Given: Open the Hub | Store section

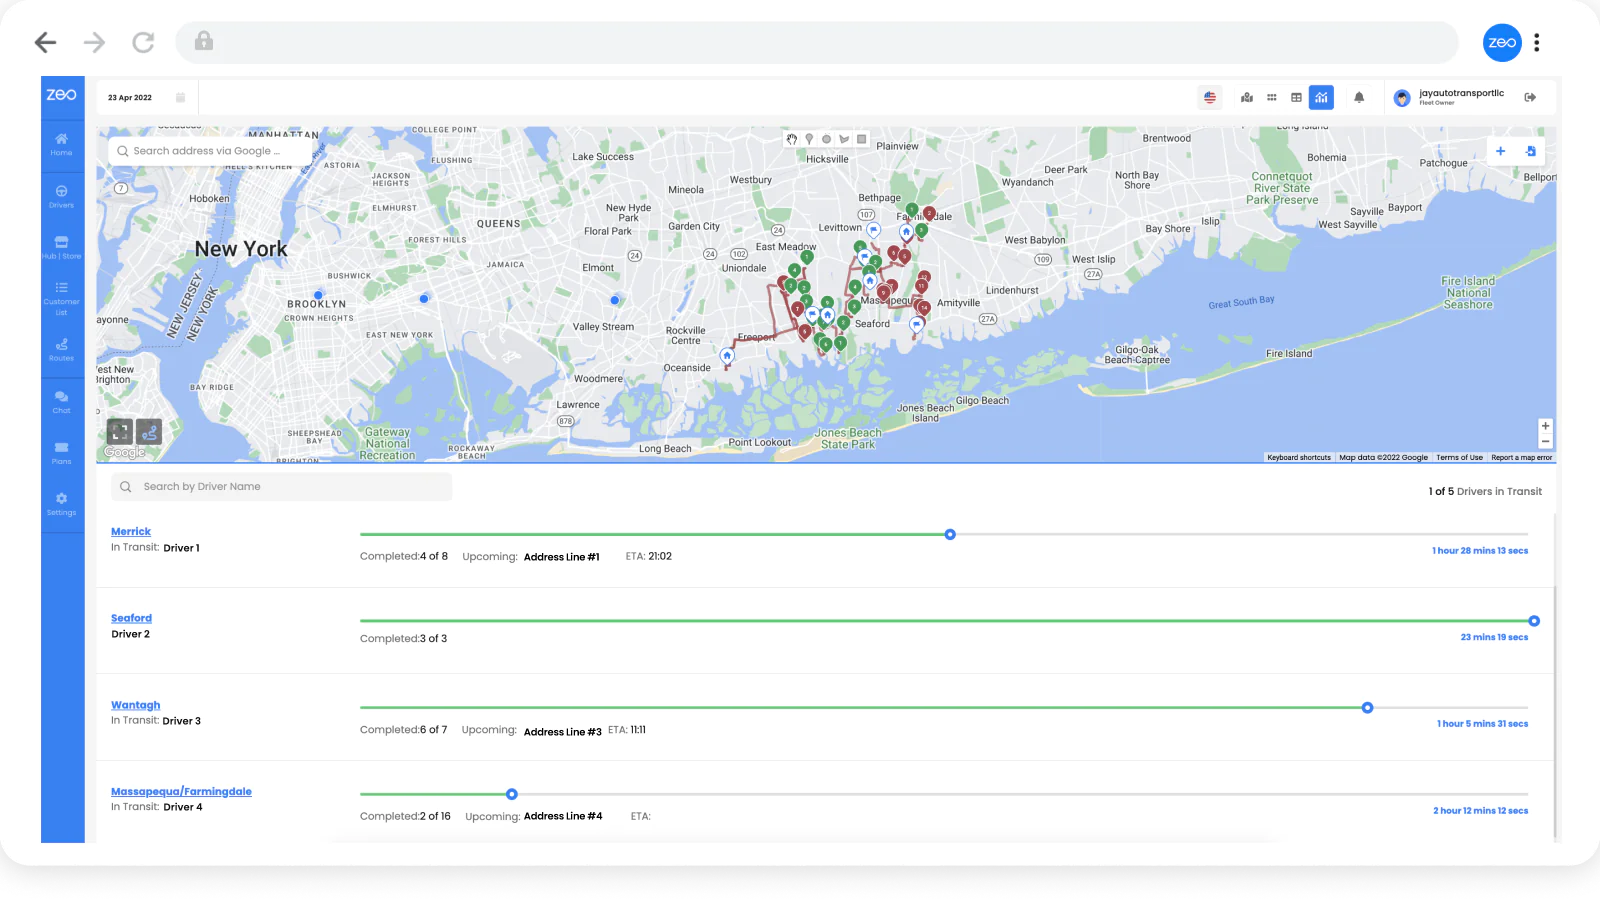Looking at the screenshot, I should click(62, 248).
